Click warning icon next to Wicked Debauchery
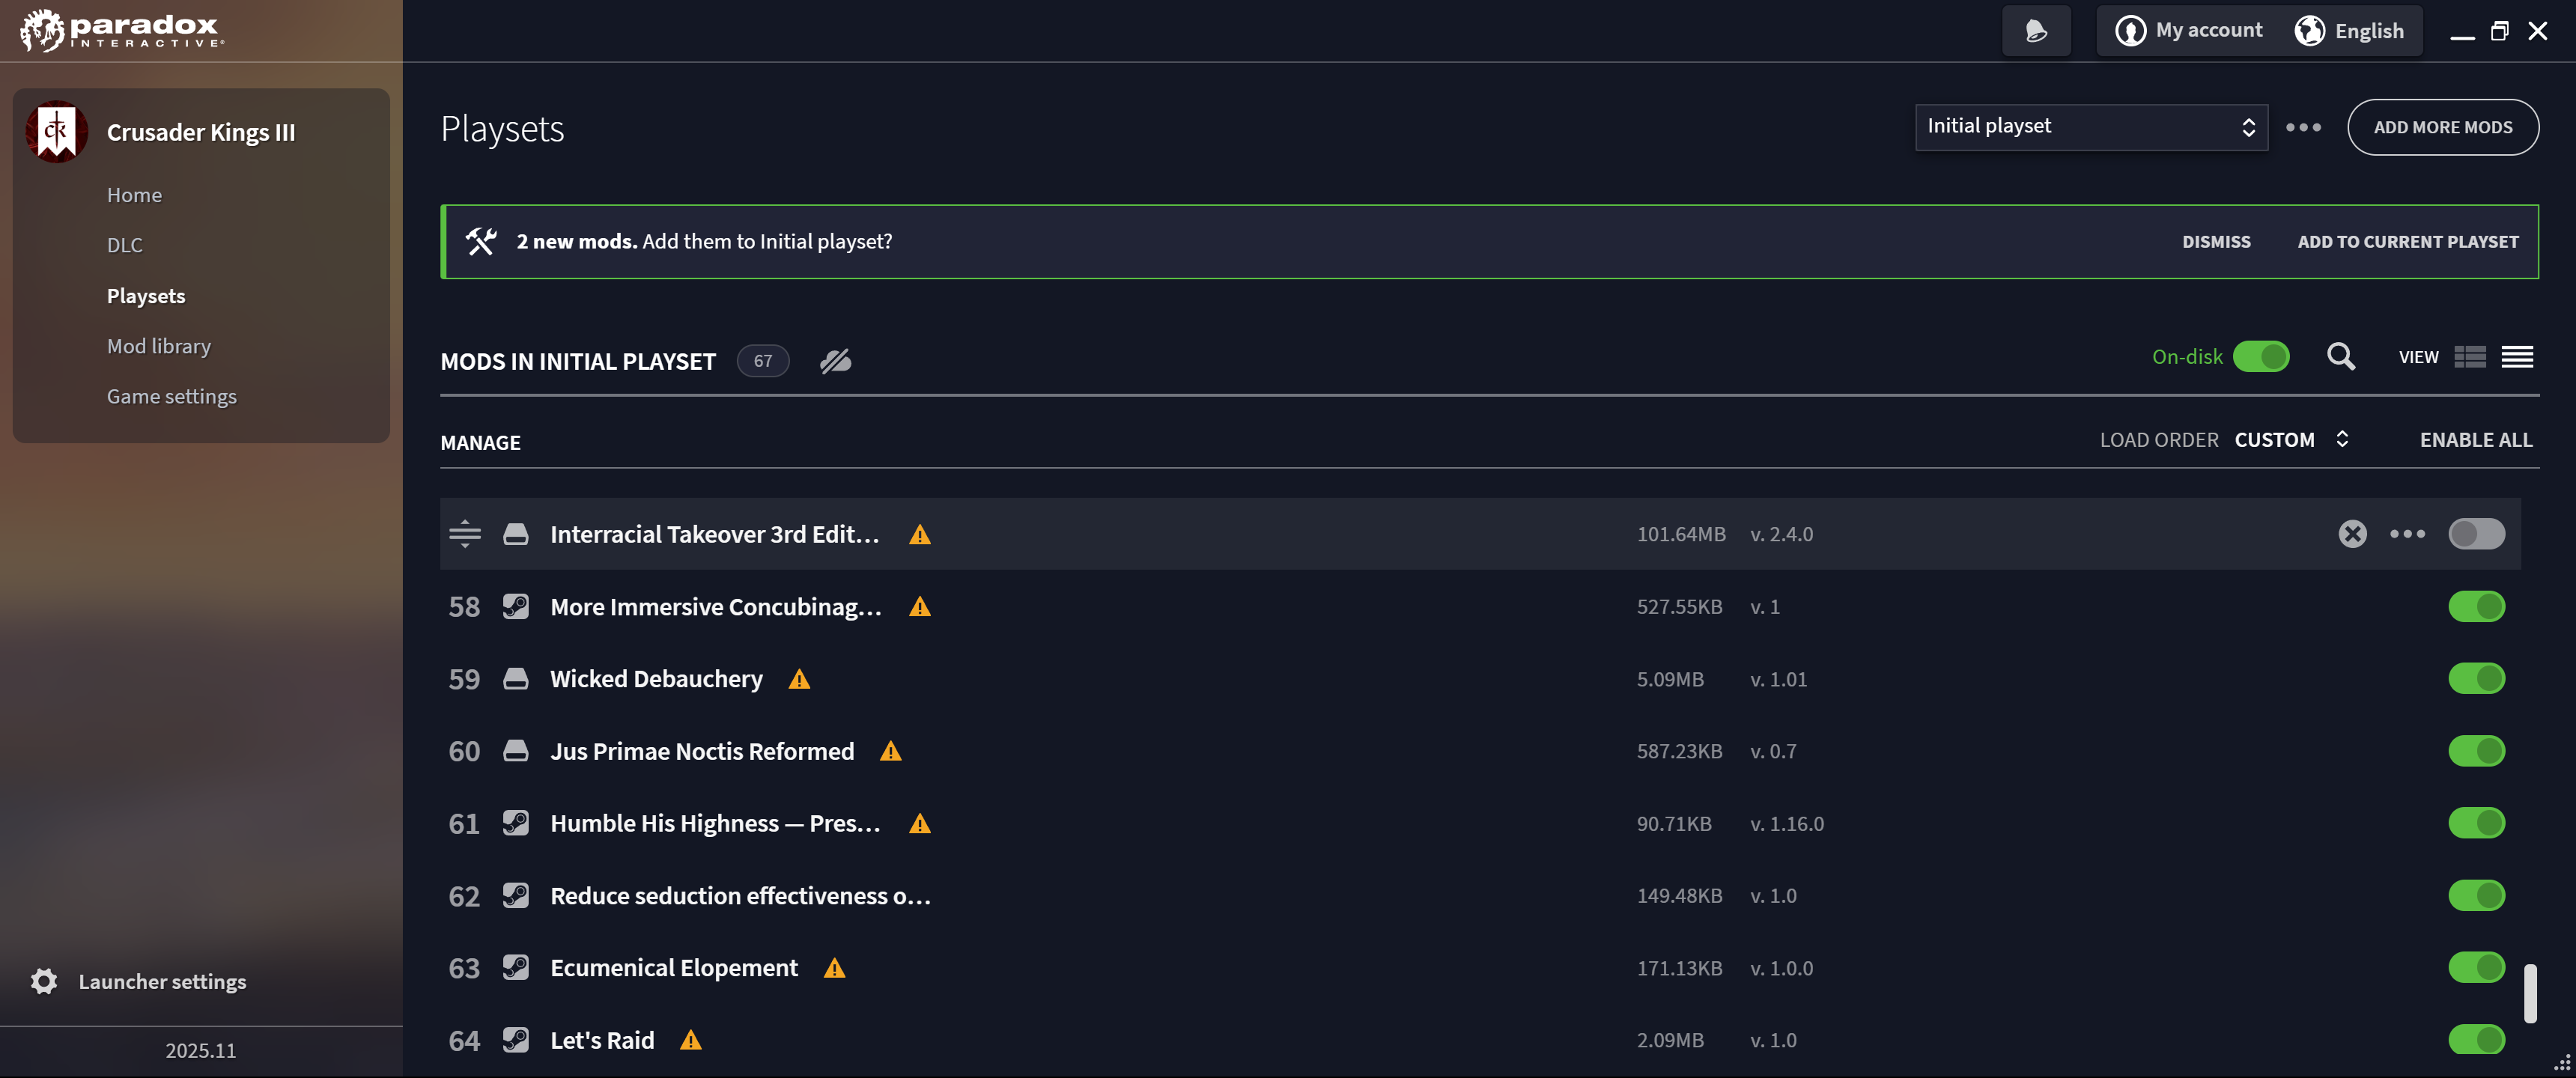Screen dimensions: 2576x1078 coord(799,680)
